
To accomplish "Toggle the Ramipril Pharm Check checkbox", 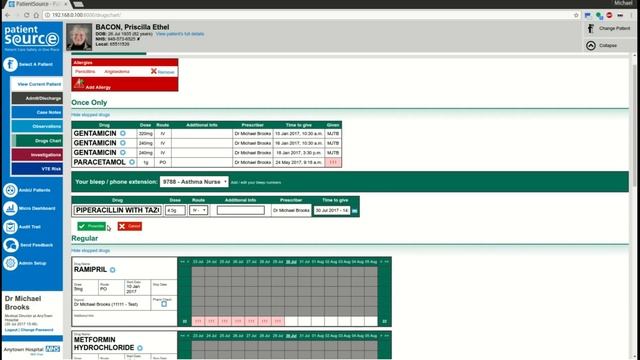I will pyautogui.click(x=164, y=304).
